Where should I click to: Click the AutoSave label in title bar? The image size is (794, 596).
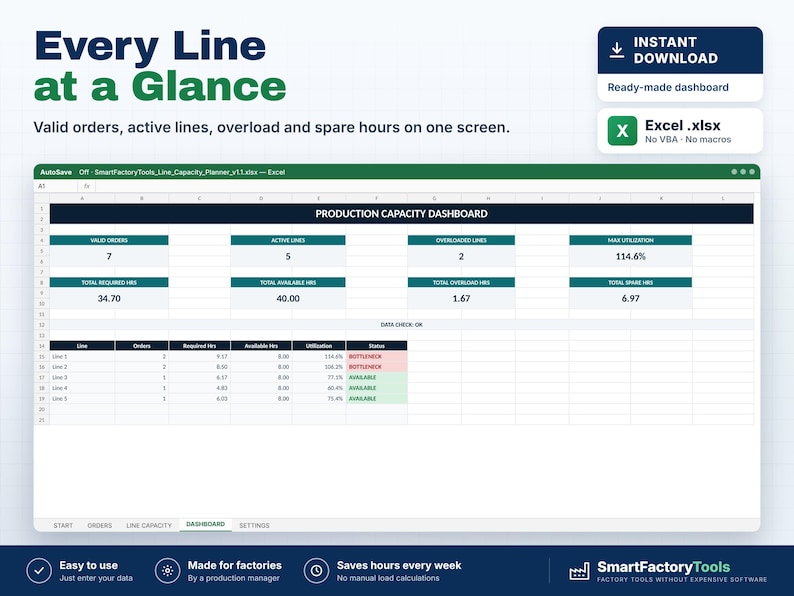(x=56, y=172)
